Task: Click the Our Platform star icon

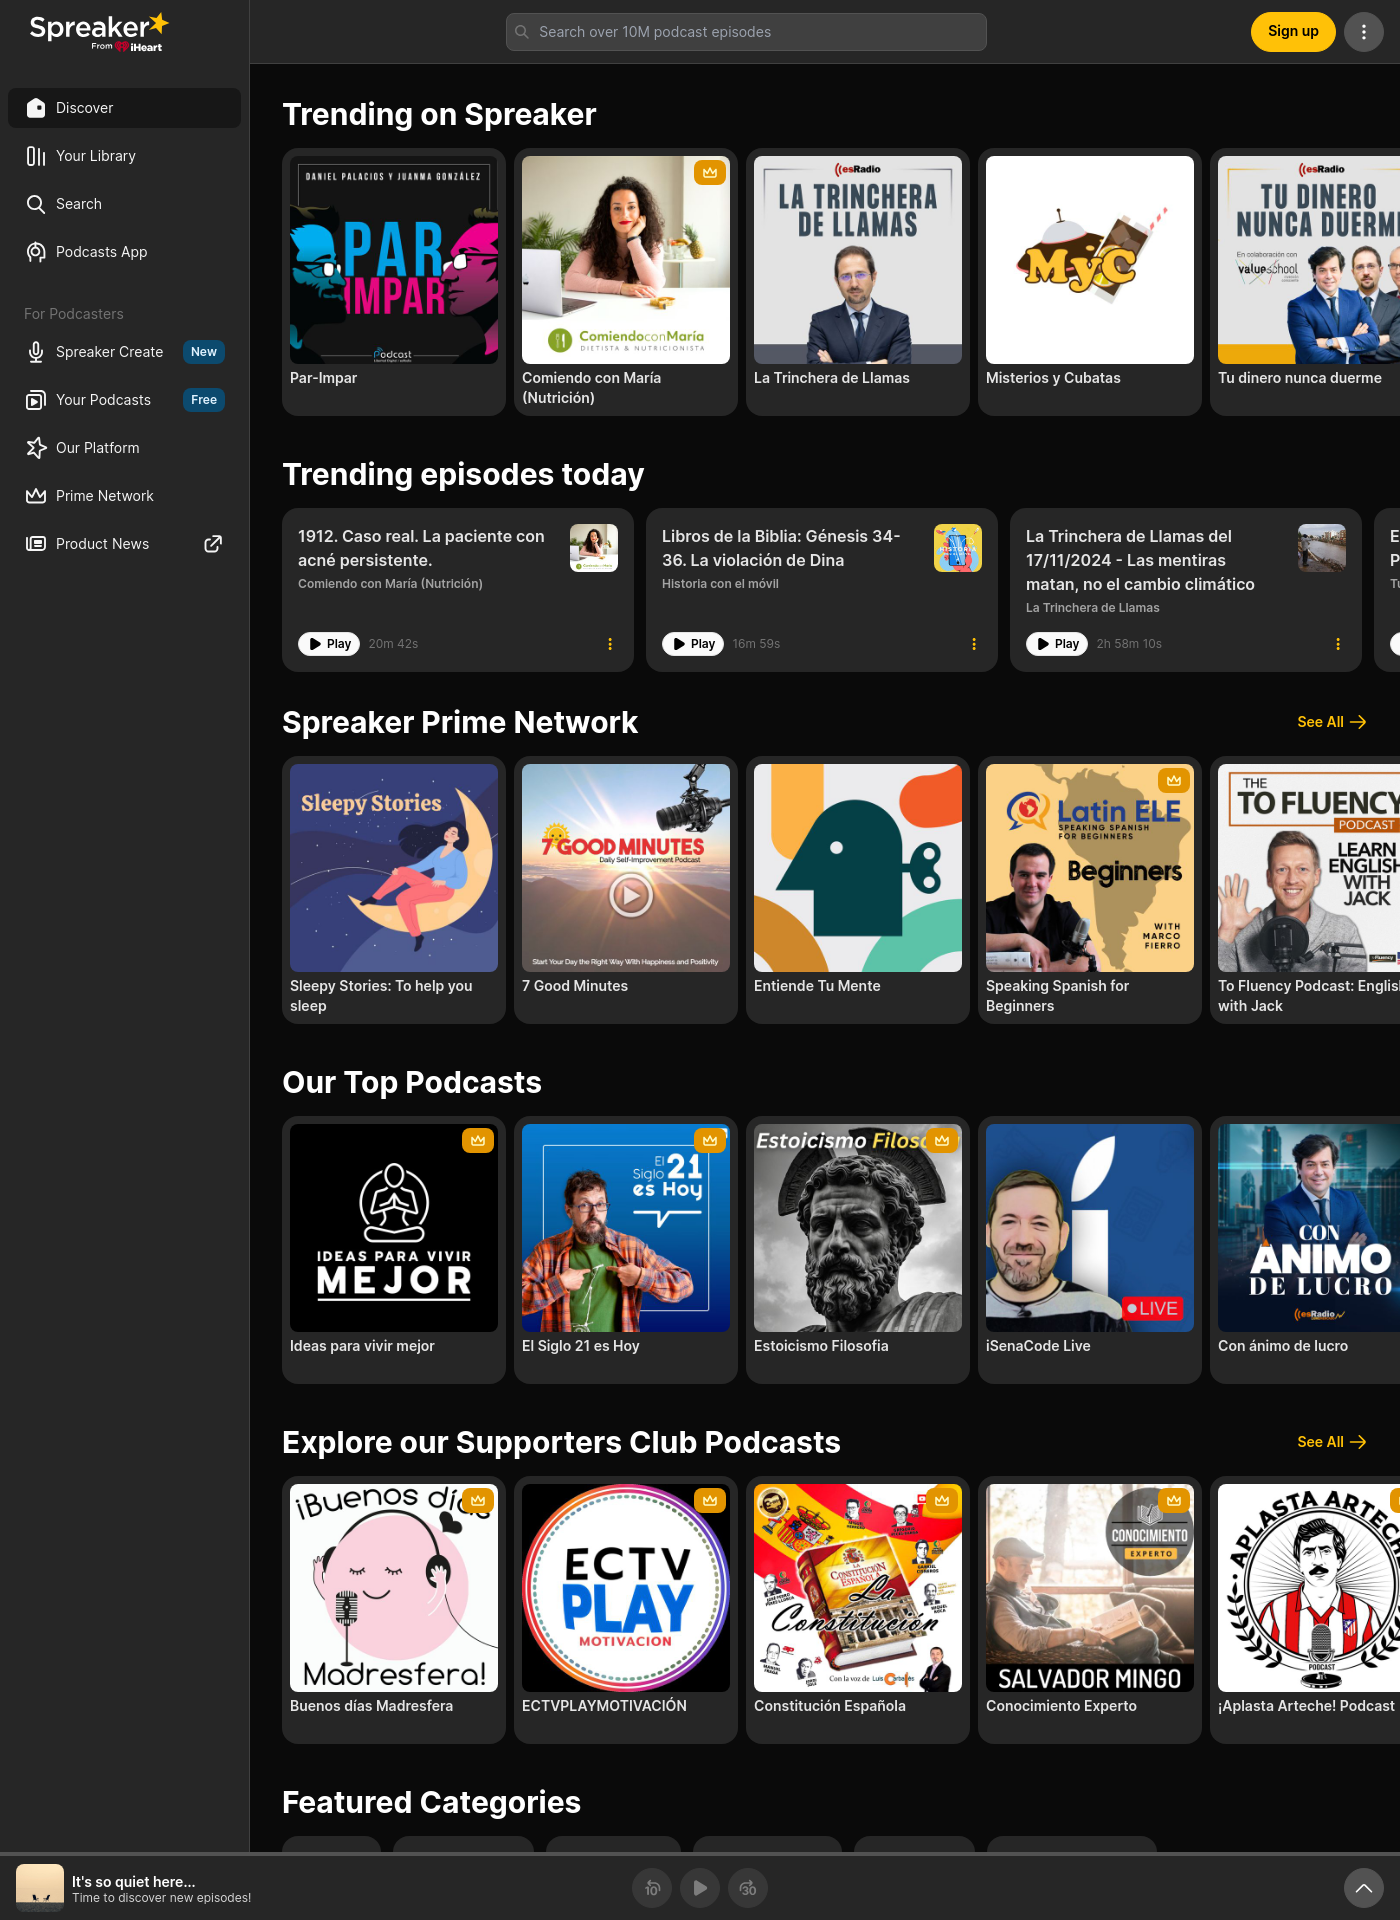Action: [x=36, y=448]
